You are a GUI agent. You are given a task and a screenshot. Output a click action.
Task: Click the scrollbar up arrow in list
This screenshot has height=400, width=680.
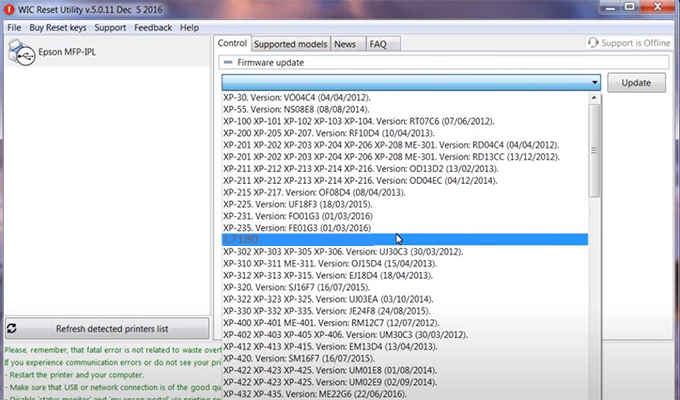(594, 98)
